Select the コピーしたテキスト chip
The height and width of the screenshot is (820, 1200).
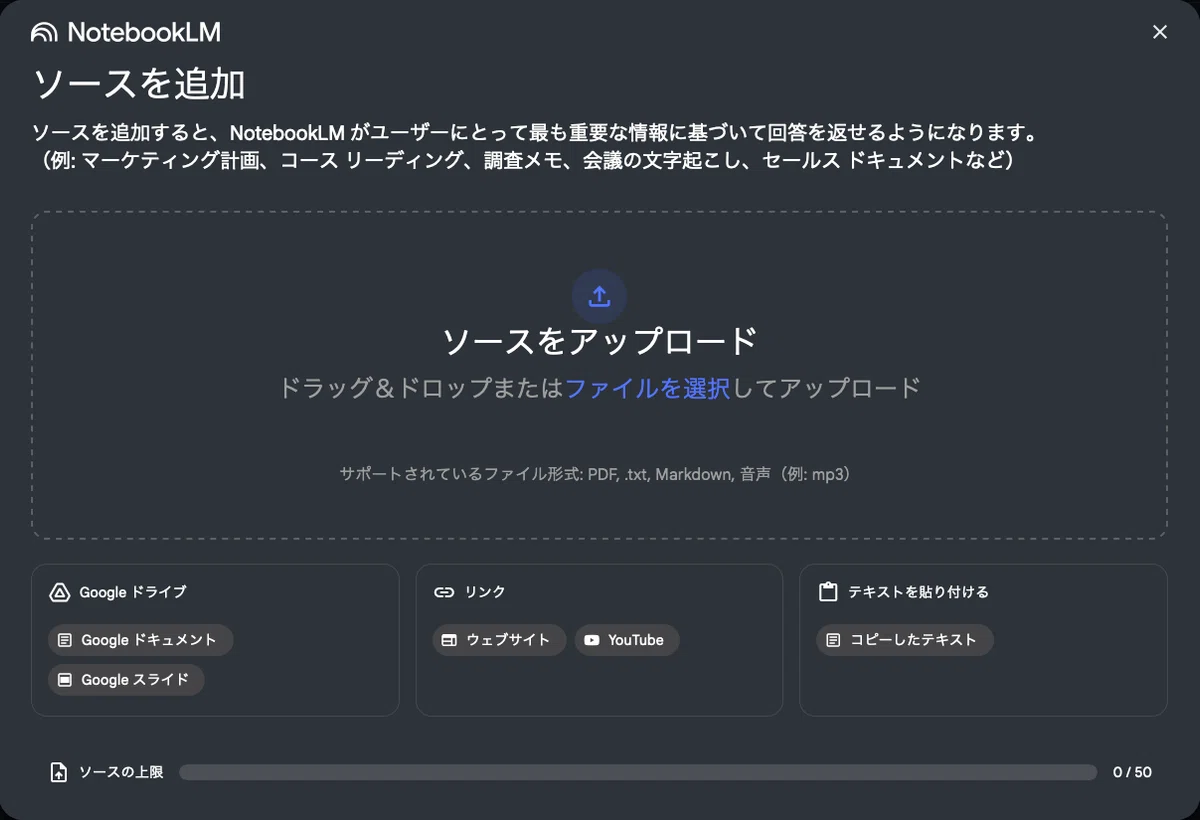[x=905, y=640]
